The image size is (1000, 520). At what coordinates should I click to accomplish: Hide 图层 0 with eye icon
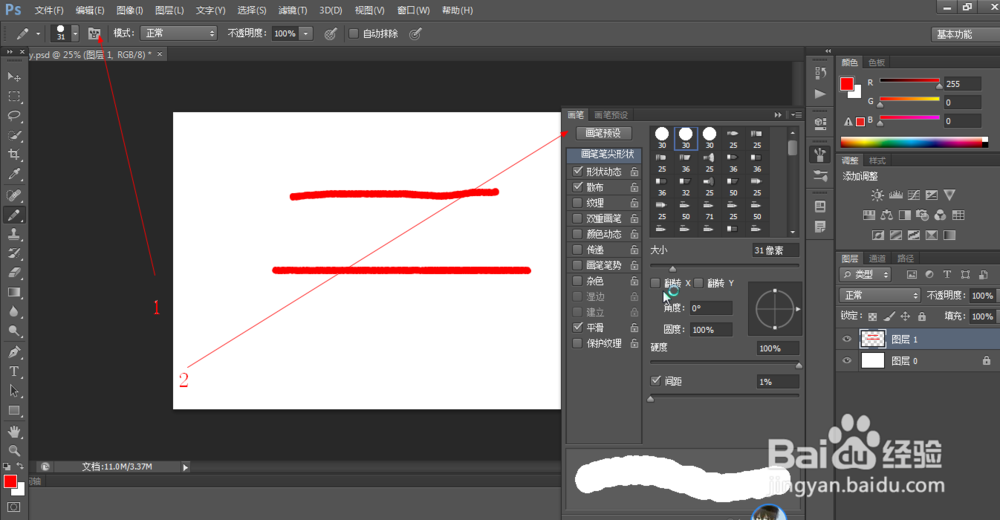tap(847, 360)
